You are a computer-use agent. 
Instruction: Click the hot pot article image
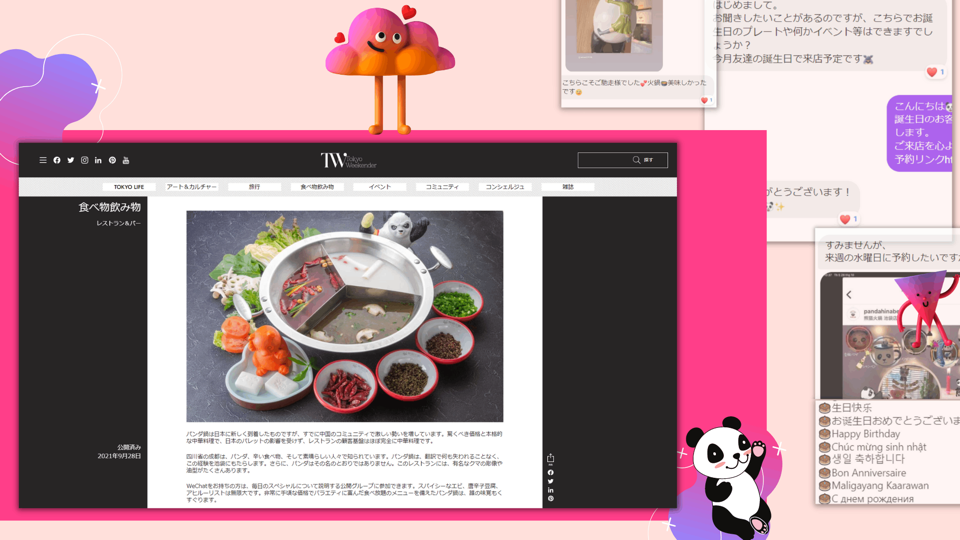pyautogui.click(x=345, y=316)
